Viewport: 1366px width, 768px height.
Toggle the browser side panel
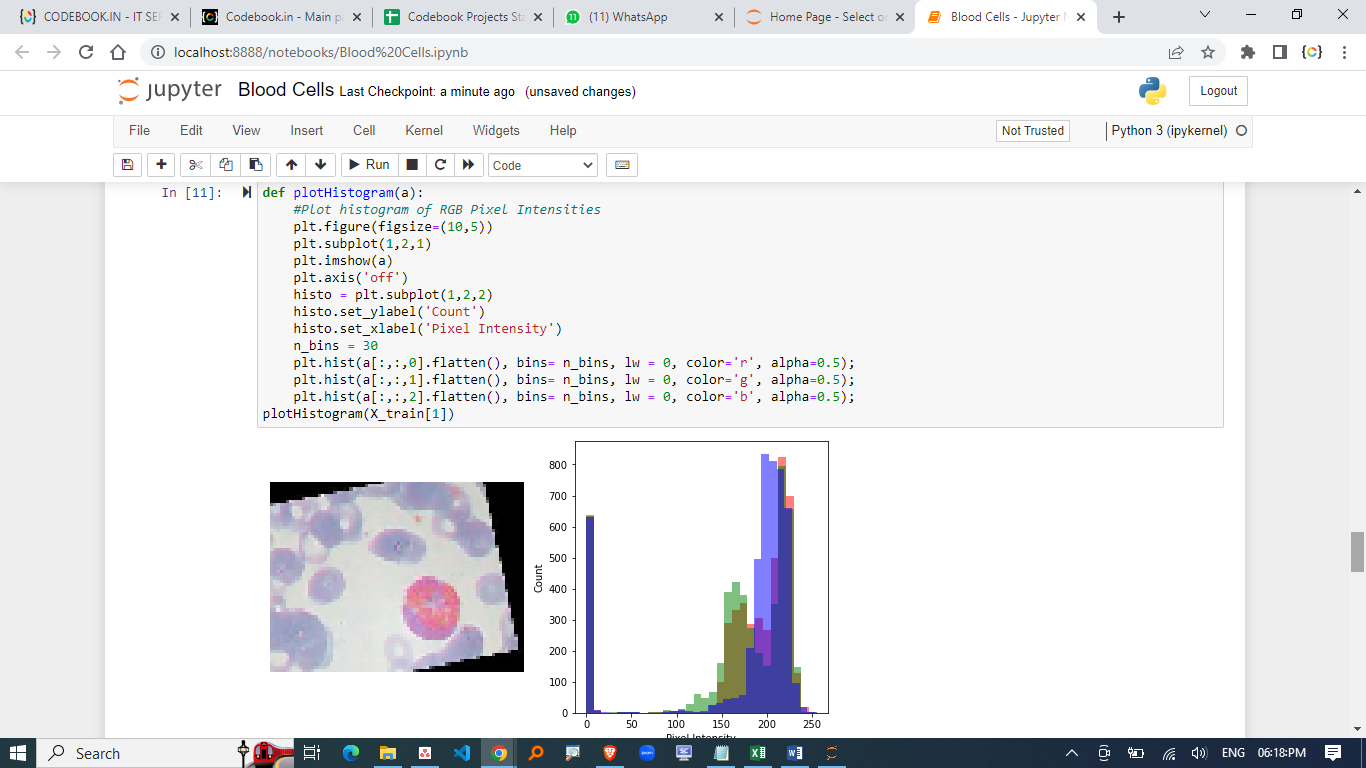(x=1280, y=52)
